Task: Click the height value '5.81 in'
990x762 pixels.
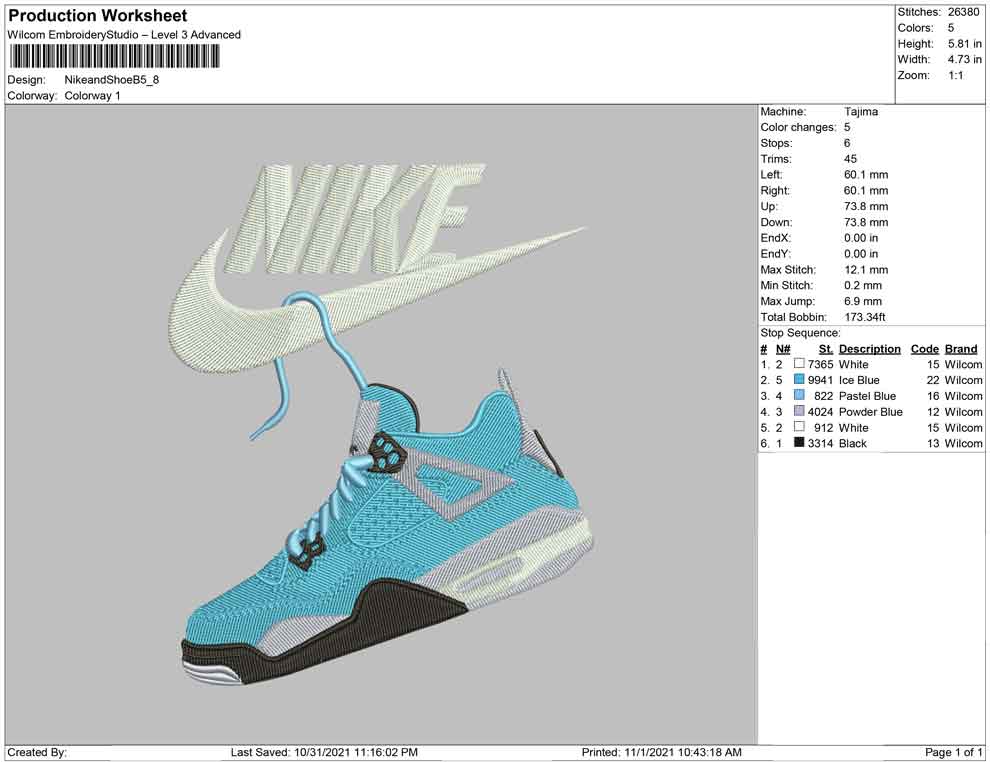Action: tap(965, 44)
